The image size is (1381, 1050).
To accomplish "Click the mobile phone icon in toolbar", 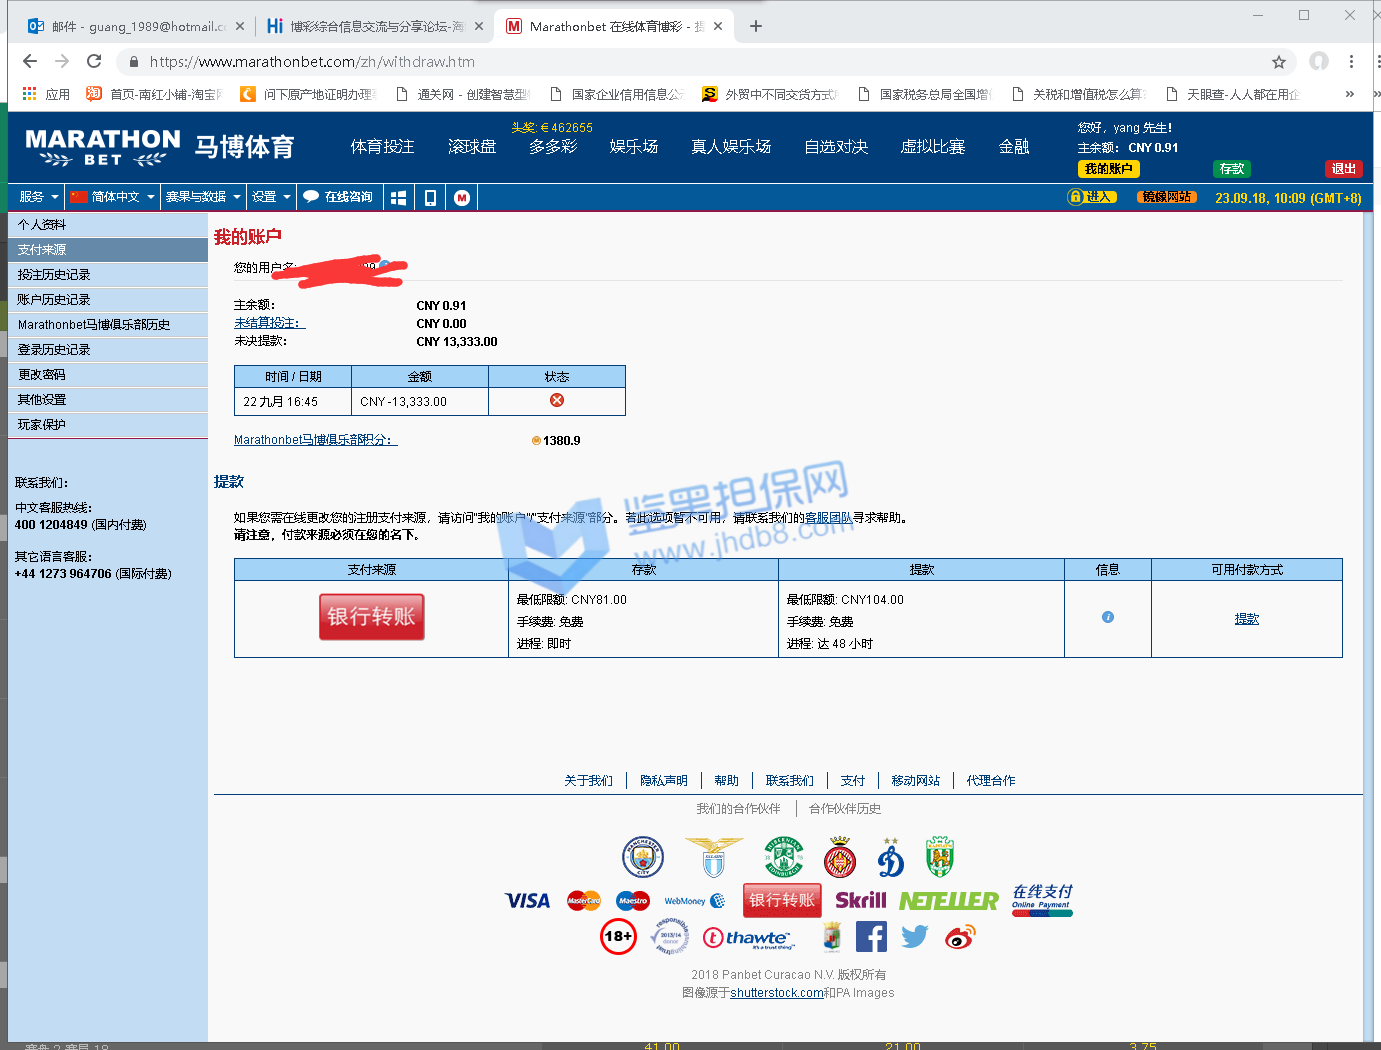I will (430, 198).
